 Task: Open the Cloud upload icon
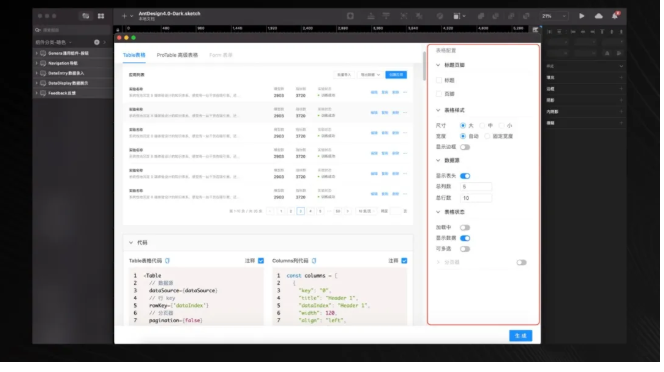(x=599, y=16)
